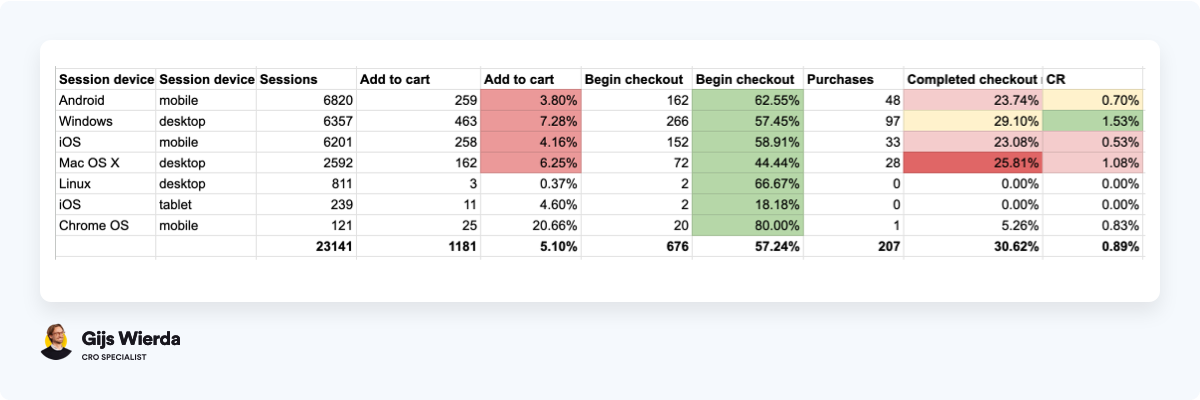Viewport: 1200px width, 400px height.
Task: Click the Gijs Wierda author name
Action: [x=131, y=339]
